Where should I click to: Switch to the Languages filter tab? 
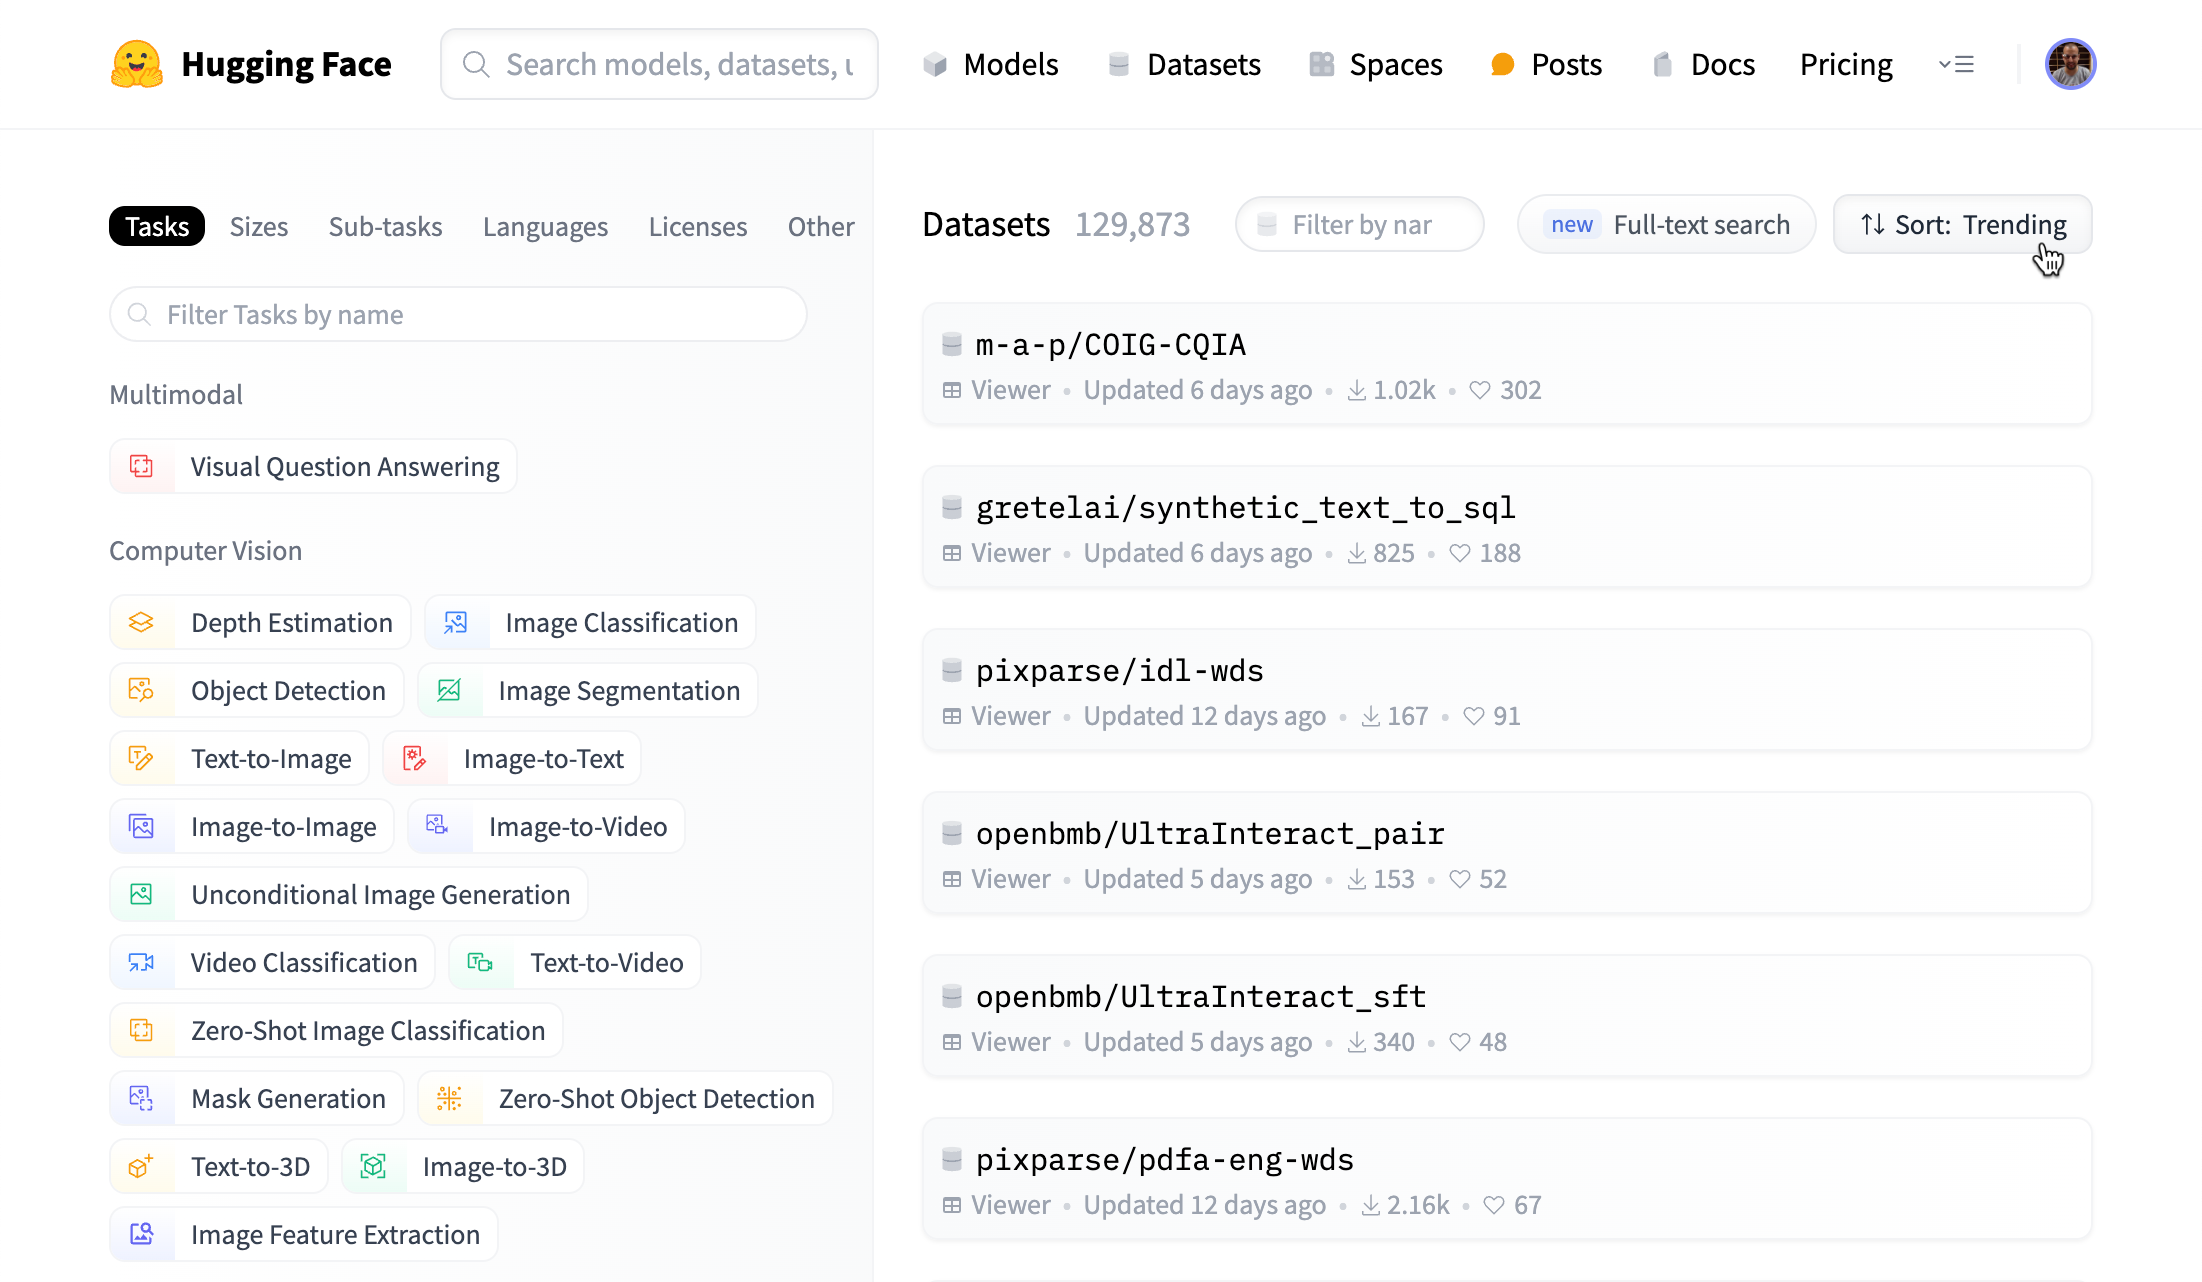point(545,226)
